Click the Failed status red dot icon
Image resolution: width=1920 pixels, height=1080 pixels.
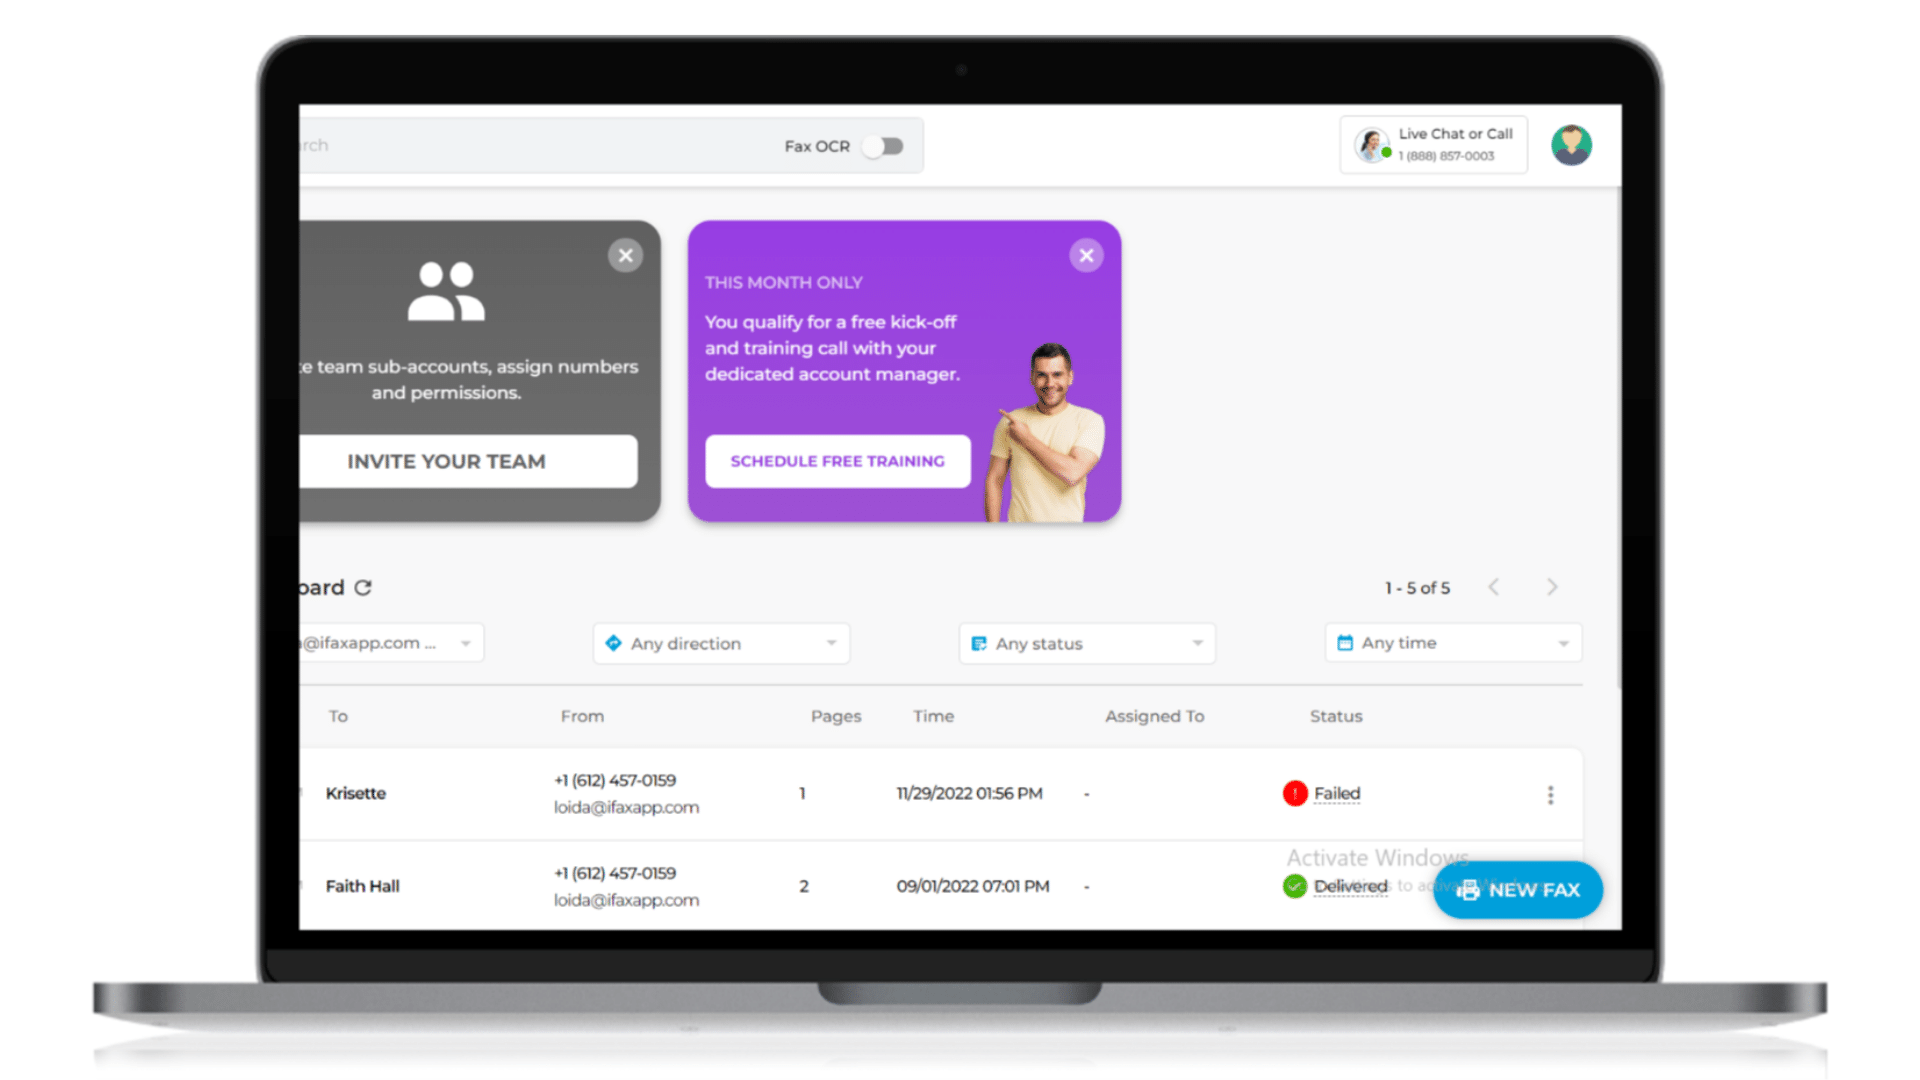tap(1295, 793)
